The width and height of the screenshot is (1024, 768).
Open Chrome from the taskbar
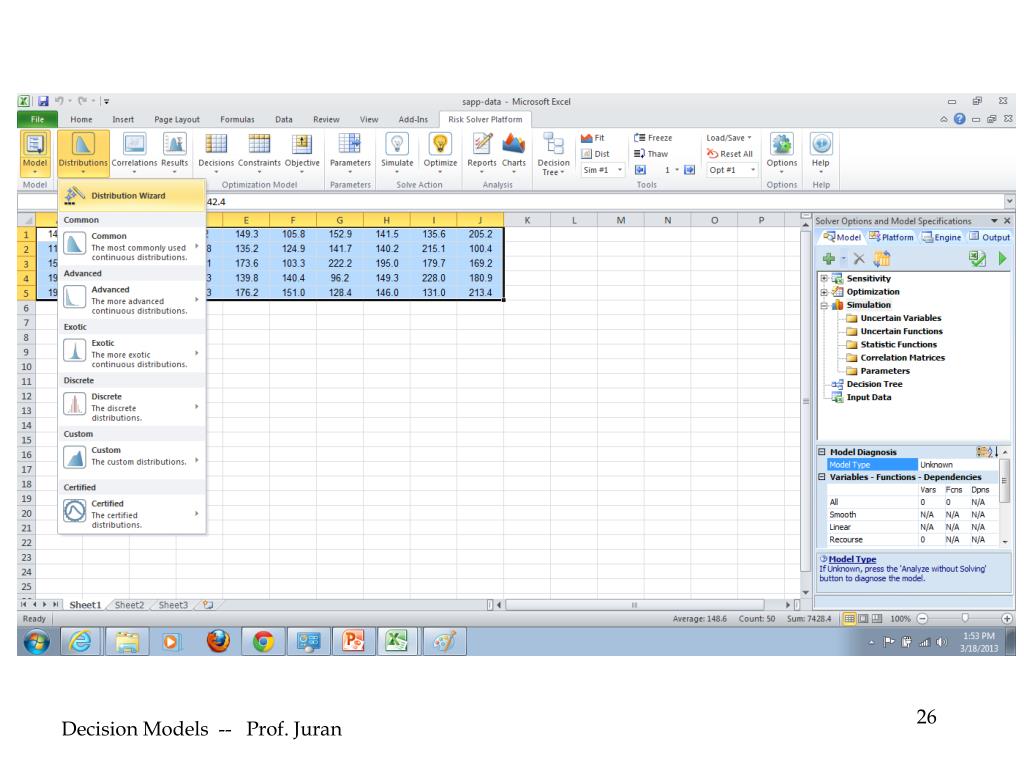click(x=263, y=641)
